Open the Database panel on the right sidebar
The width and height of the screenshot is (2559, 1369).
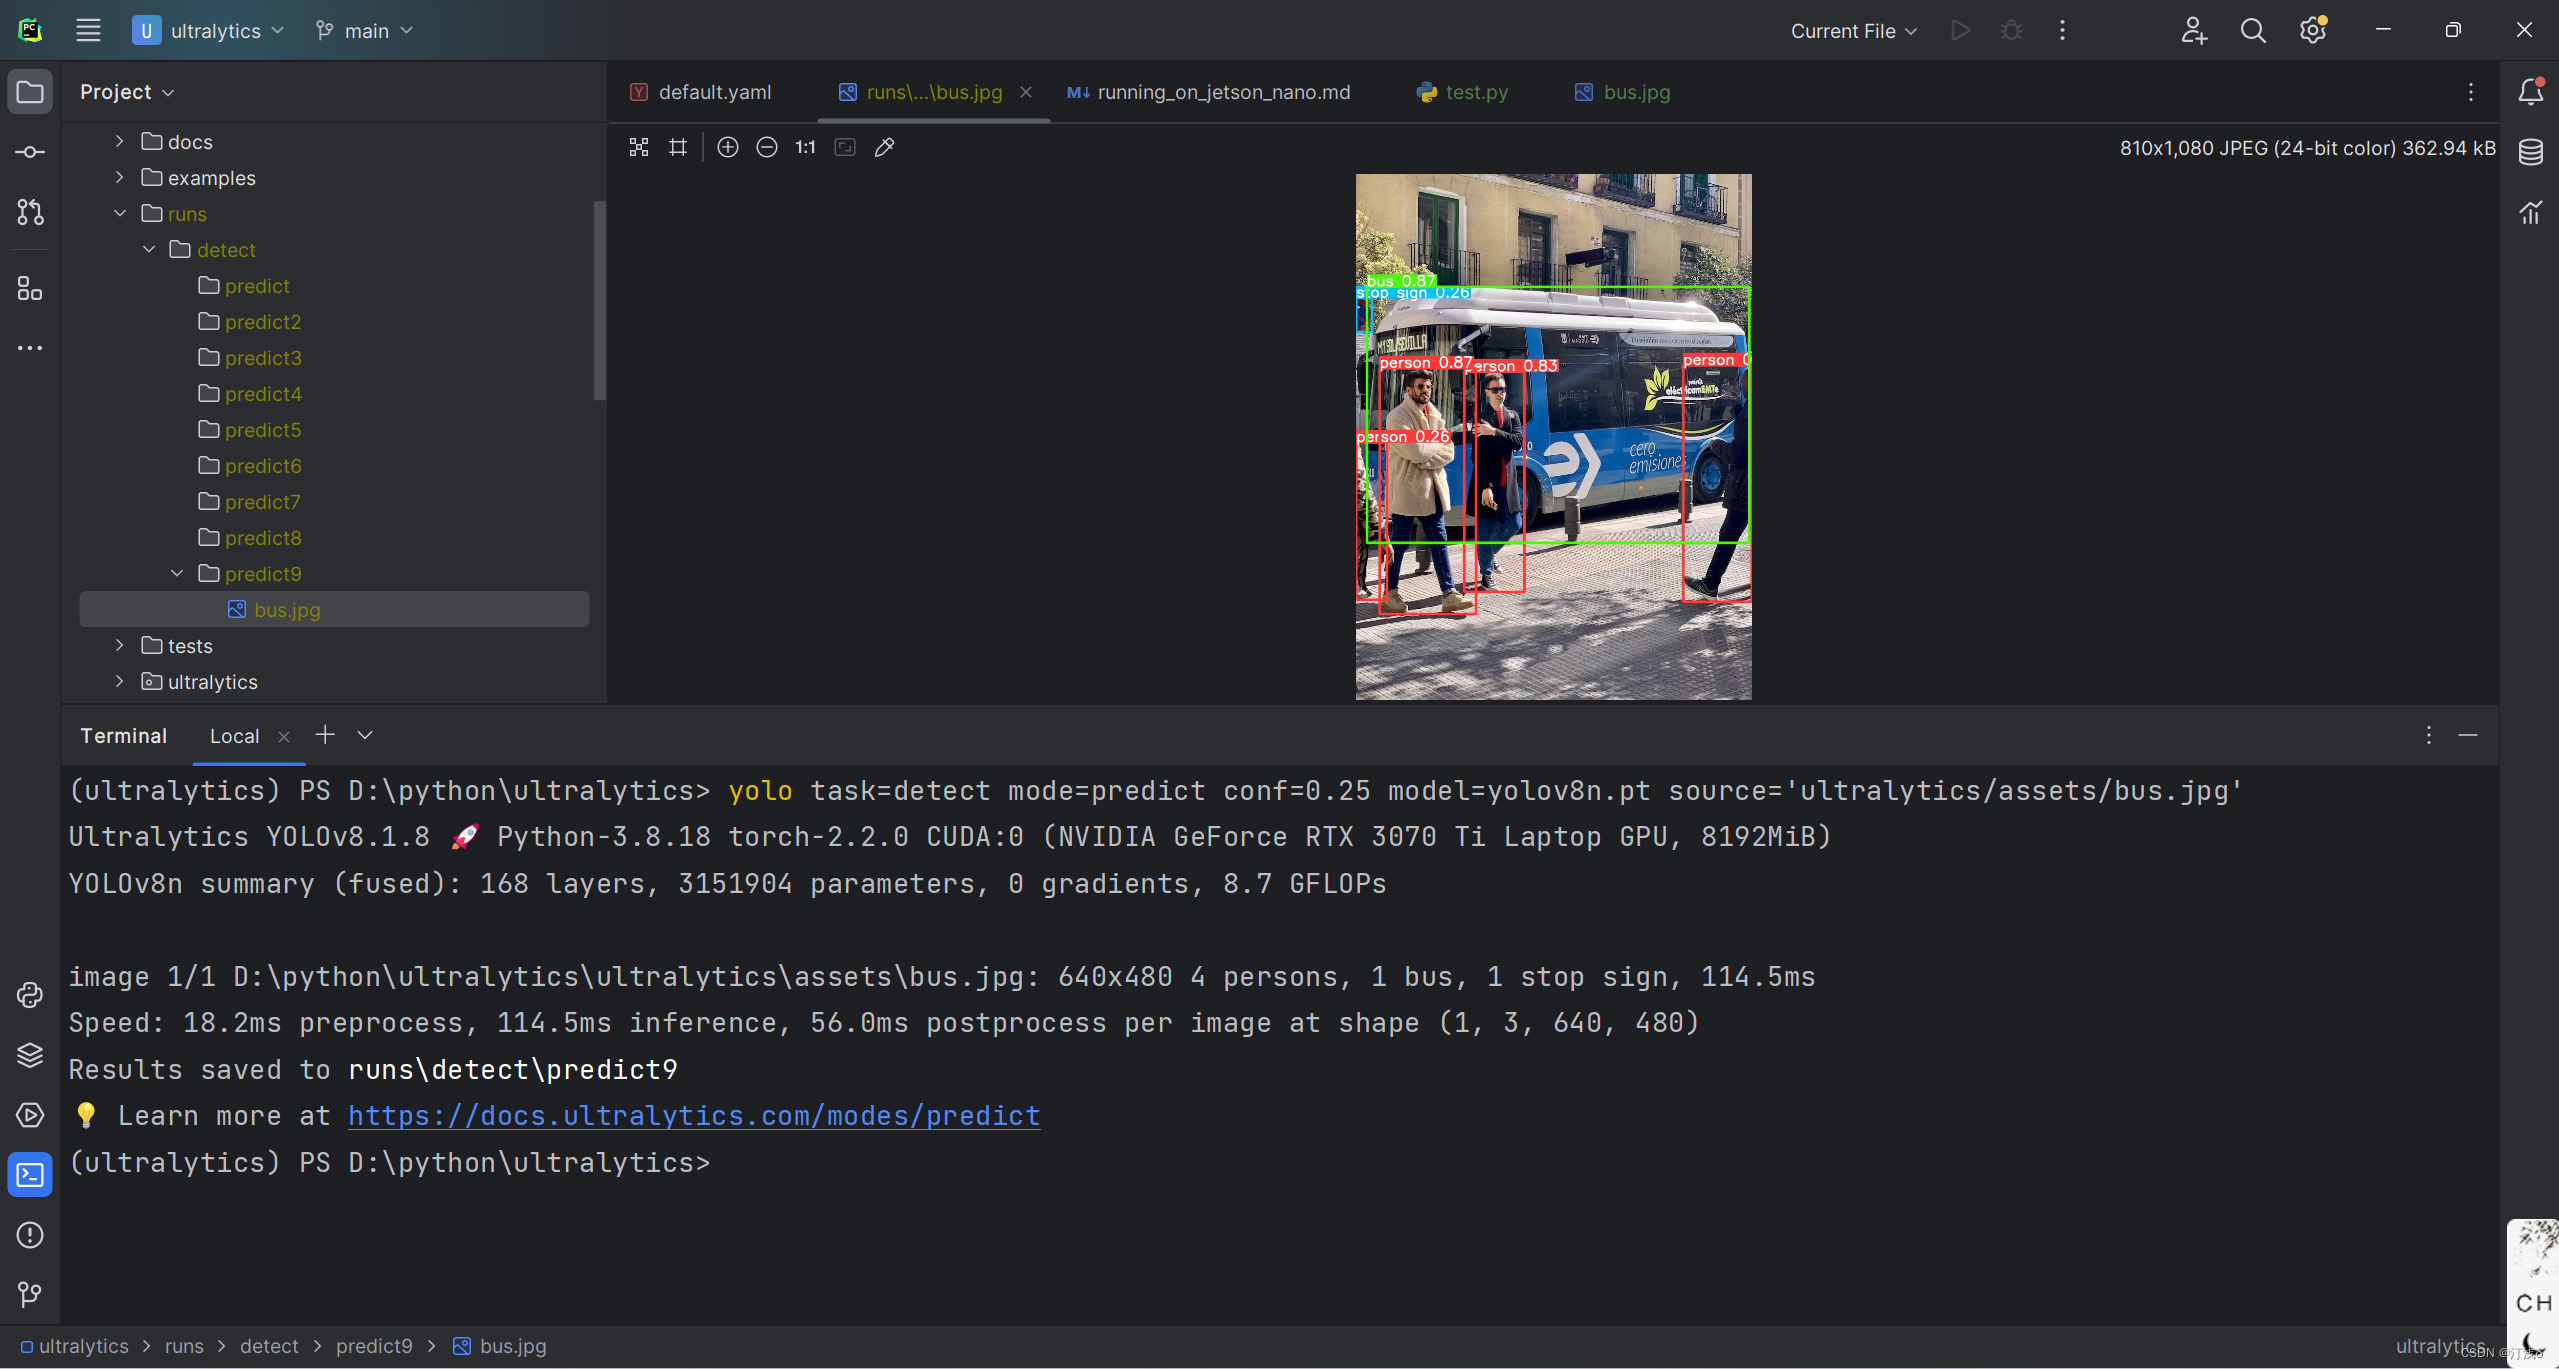tap(2530, 151)
